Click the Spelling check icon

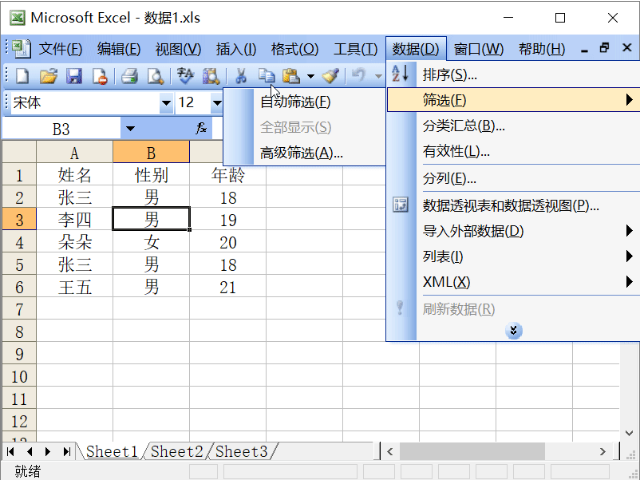pyautogui.click(x=185, y=76)
